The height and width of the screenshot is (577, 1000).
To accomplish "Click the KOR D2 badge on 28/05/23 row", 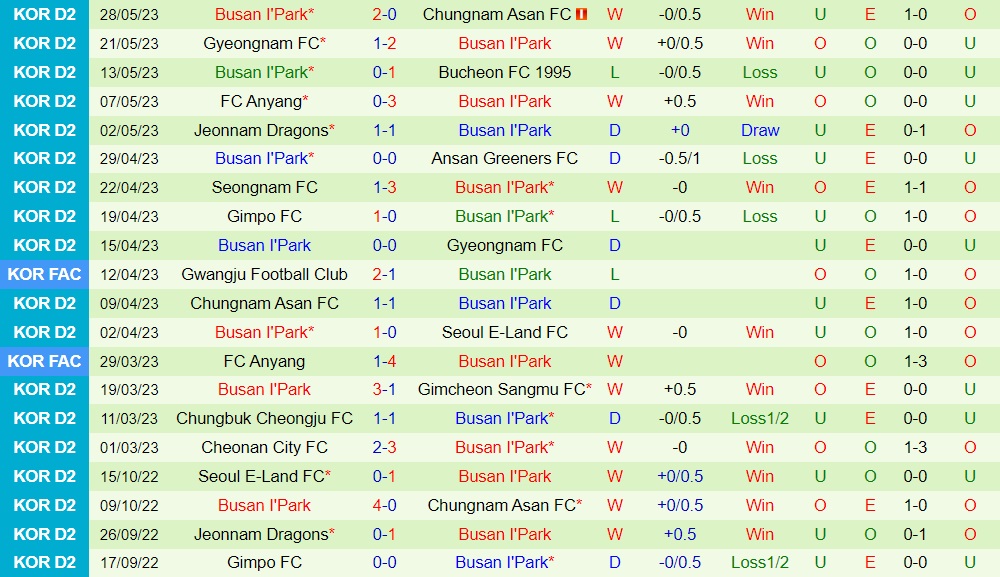I will pos(45,14).
